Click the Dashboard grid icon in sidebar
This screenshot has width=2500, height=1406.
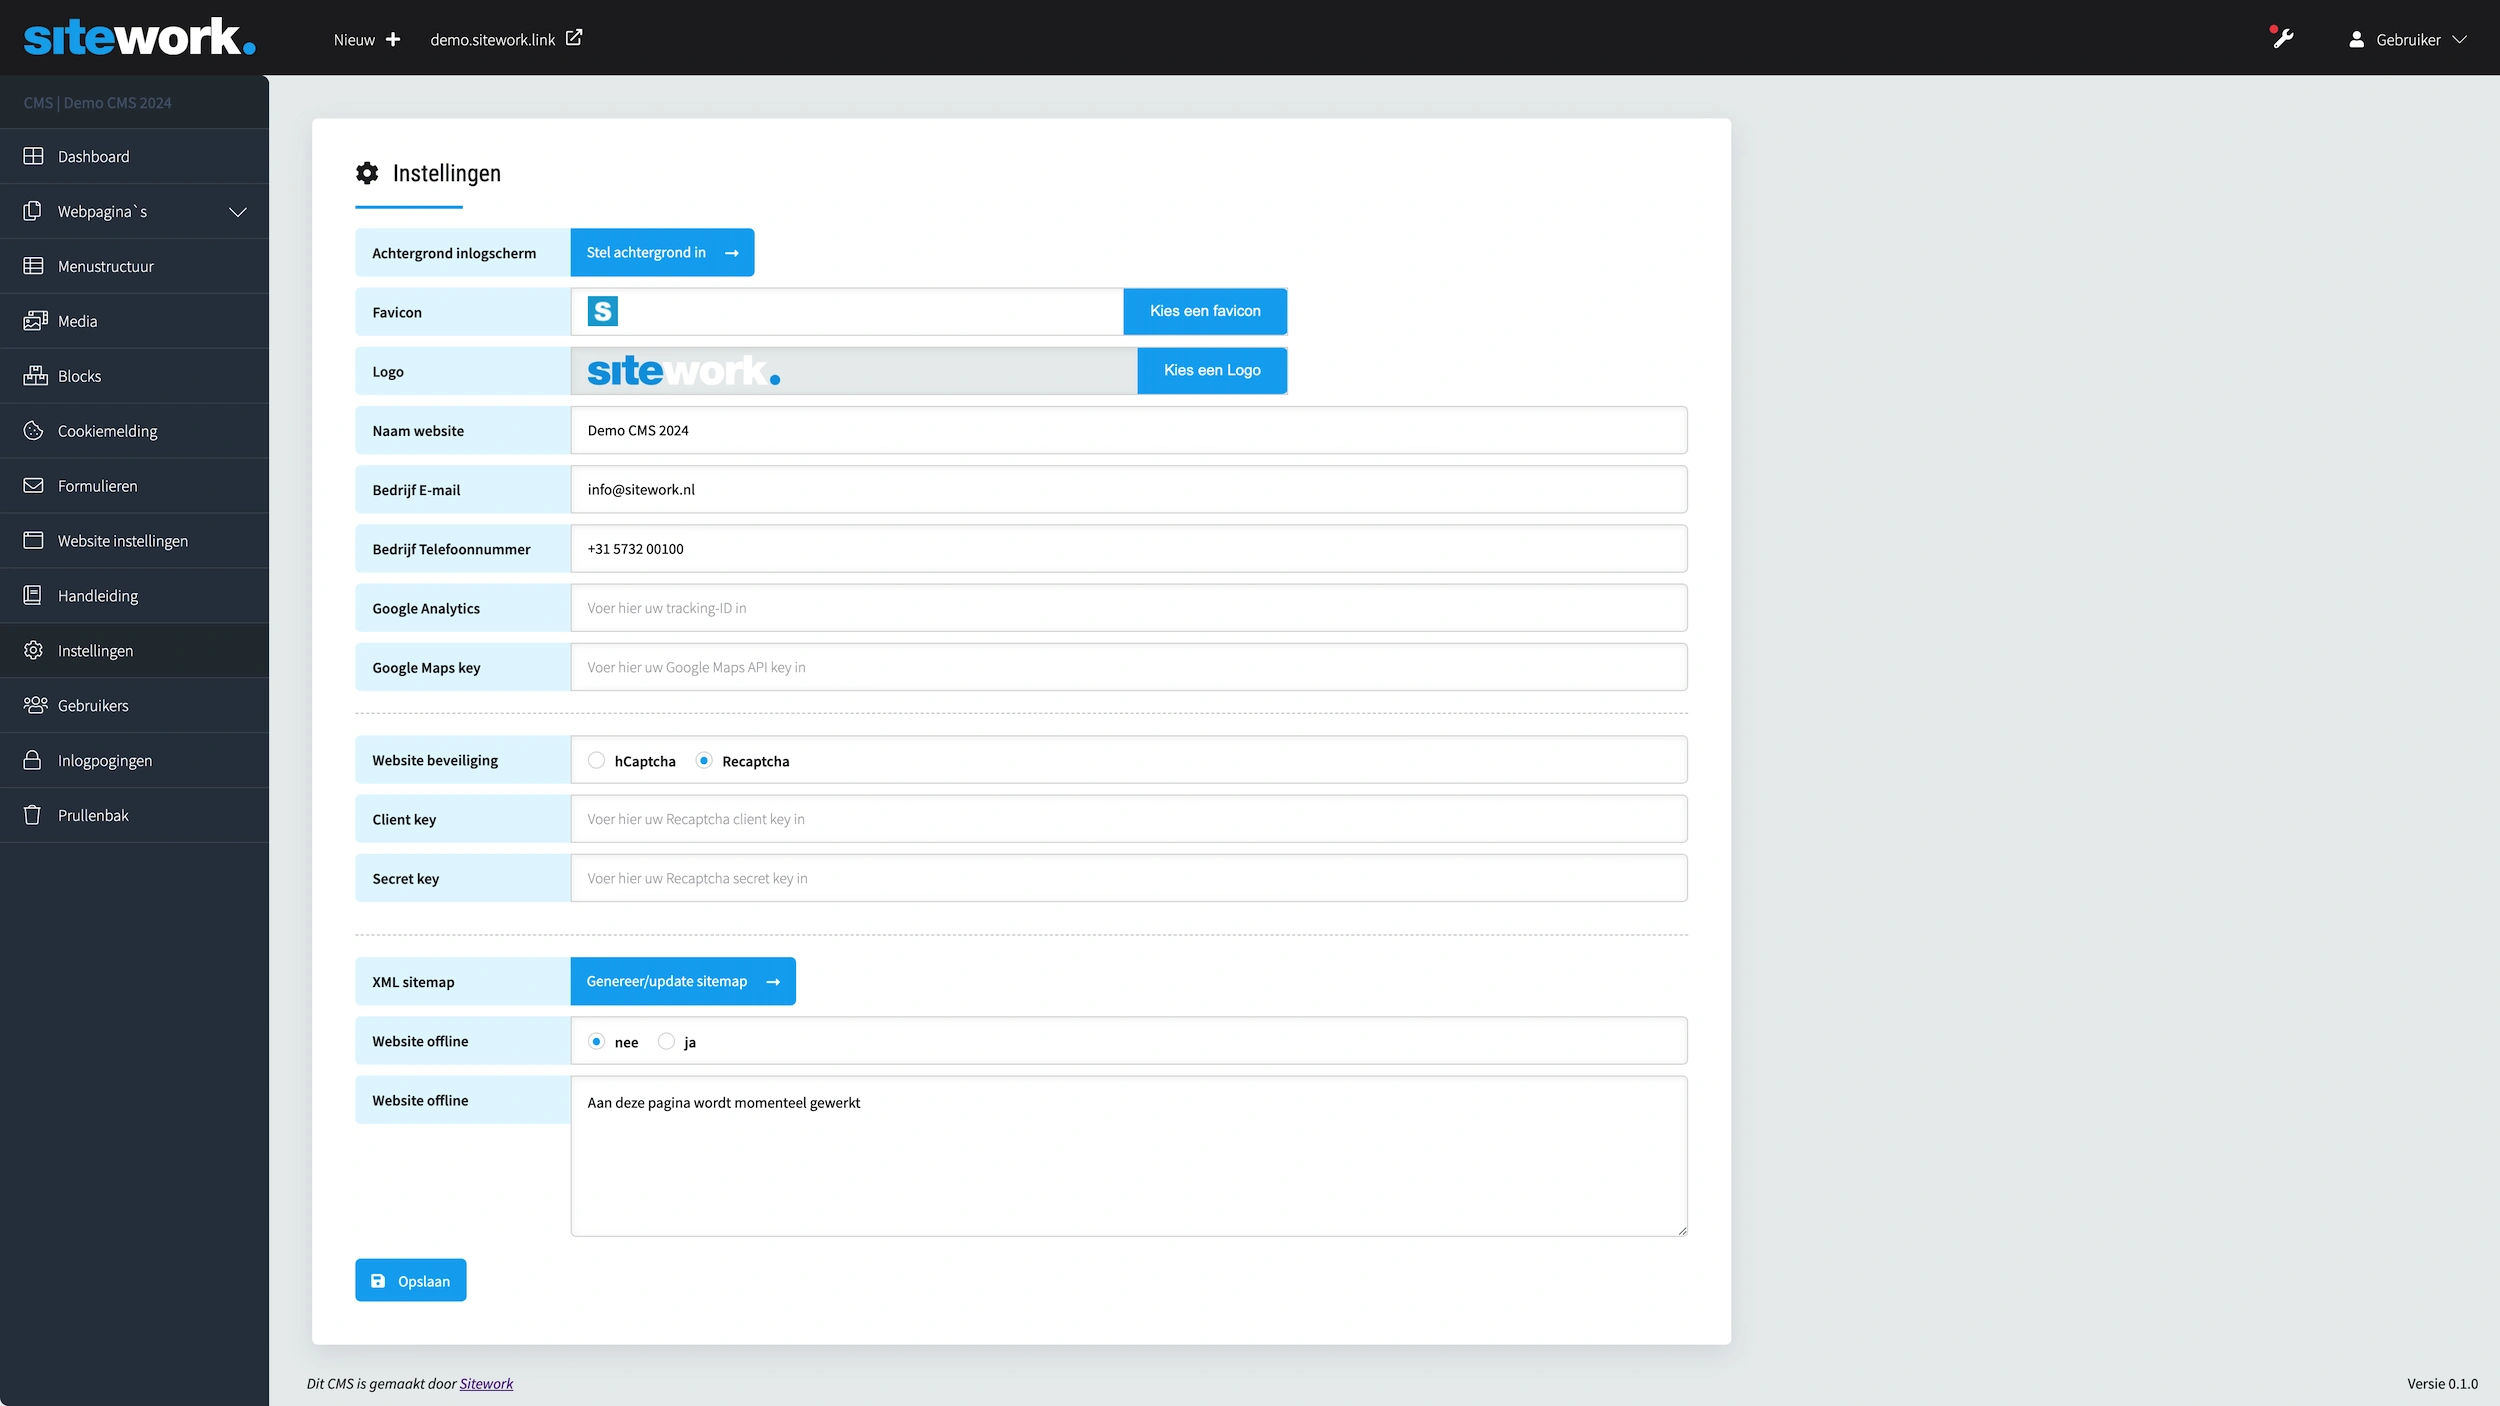[33, 156]
